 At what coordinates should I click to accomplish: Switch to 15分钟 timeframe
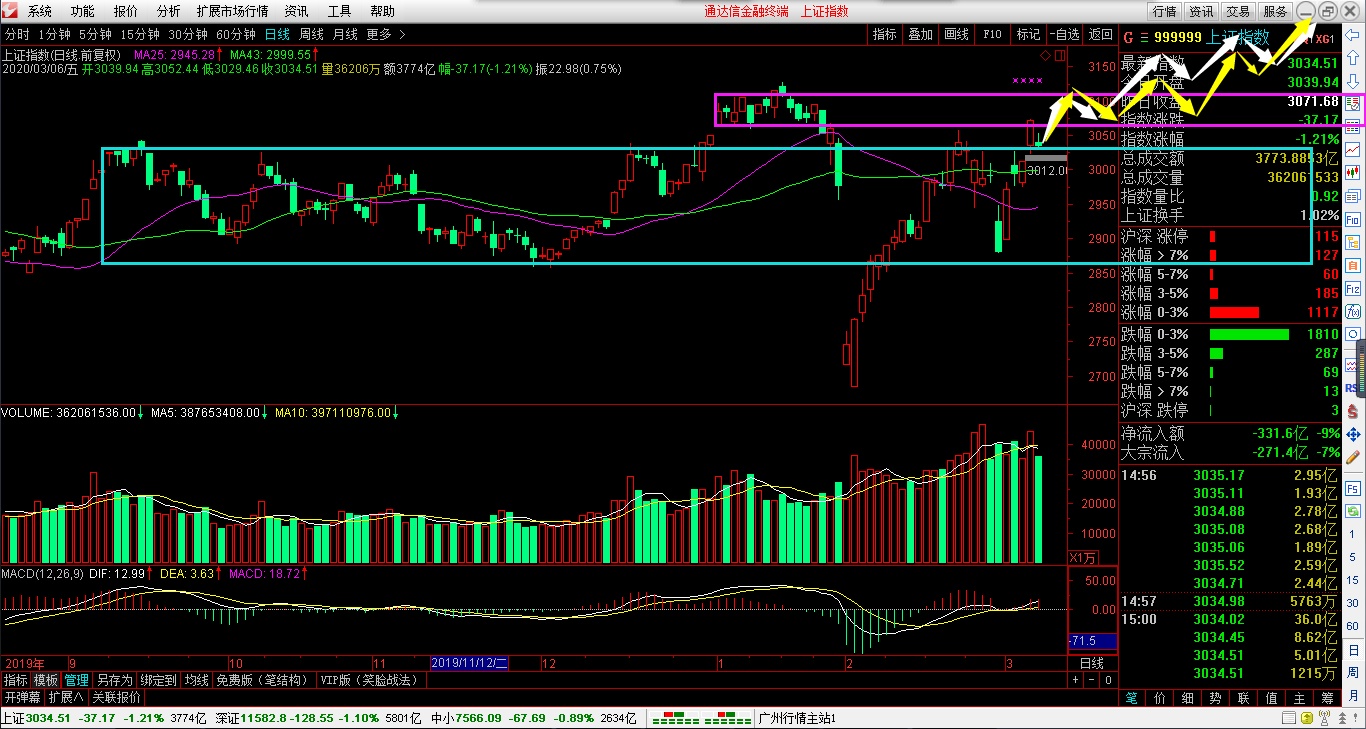coord(139,34)
